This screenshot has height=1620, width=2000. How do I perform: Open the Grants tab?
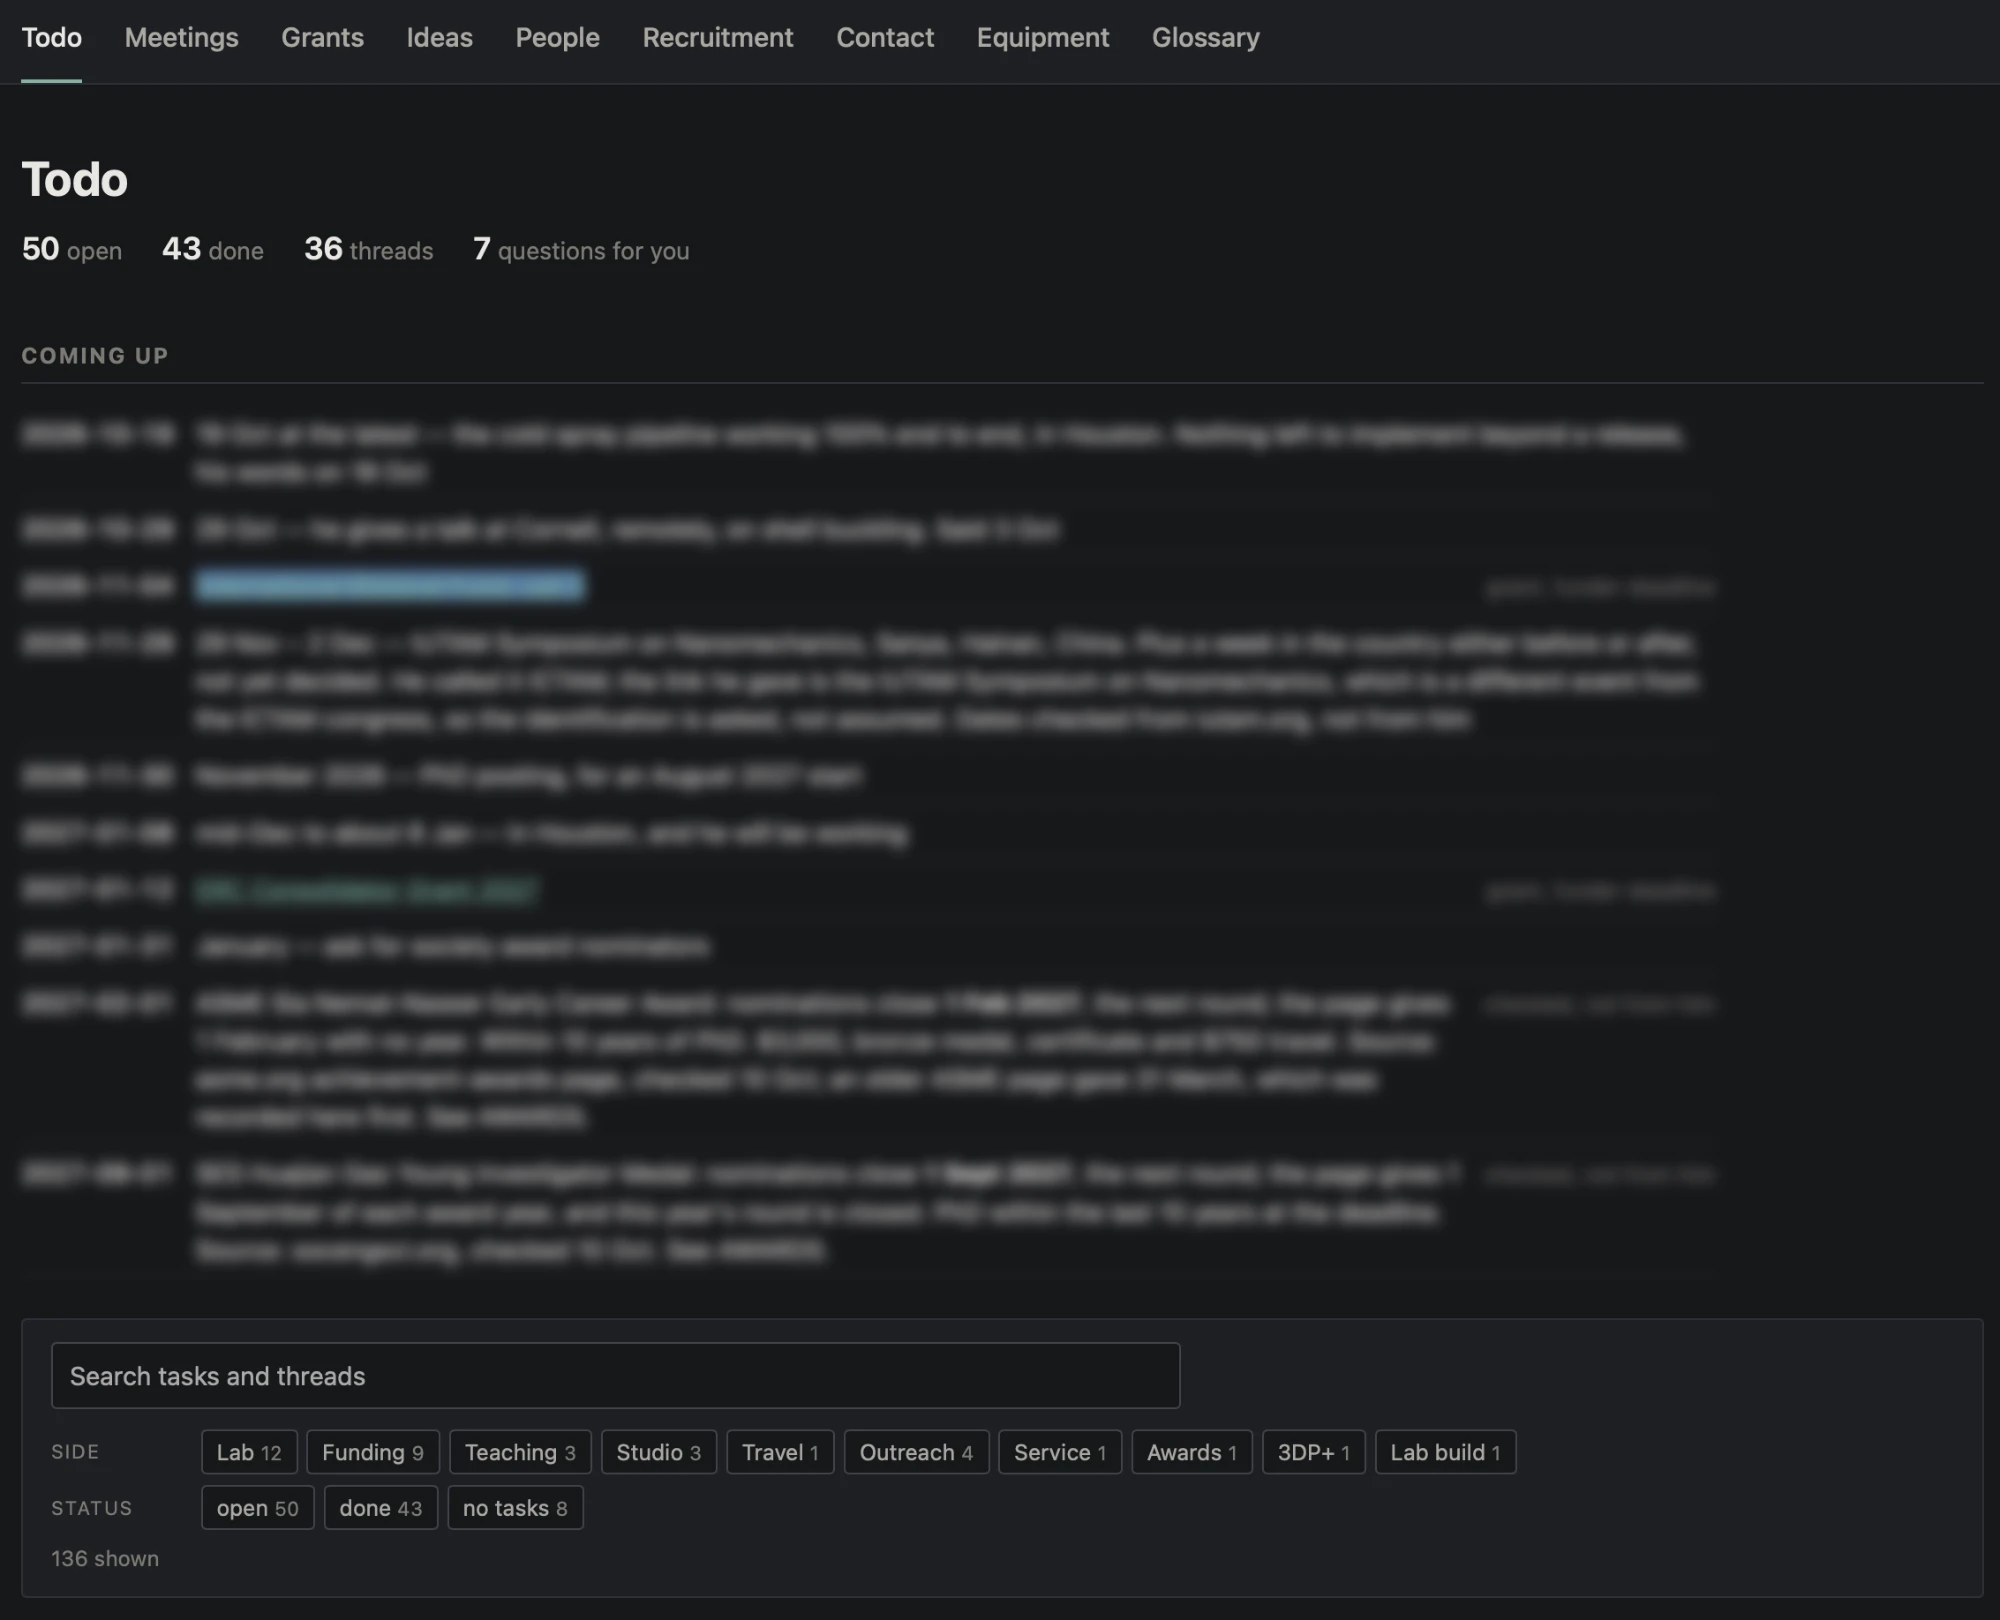point(322,38)
